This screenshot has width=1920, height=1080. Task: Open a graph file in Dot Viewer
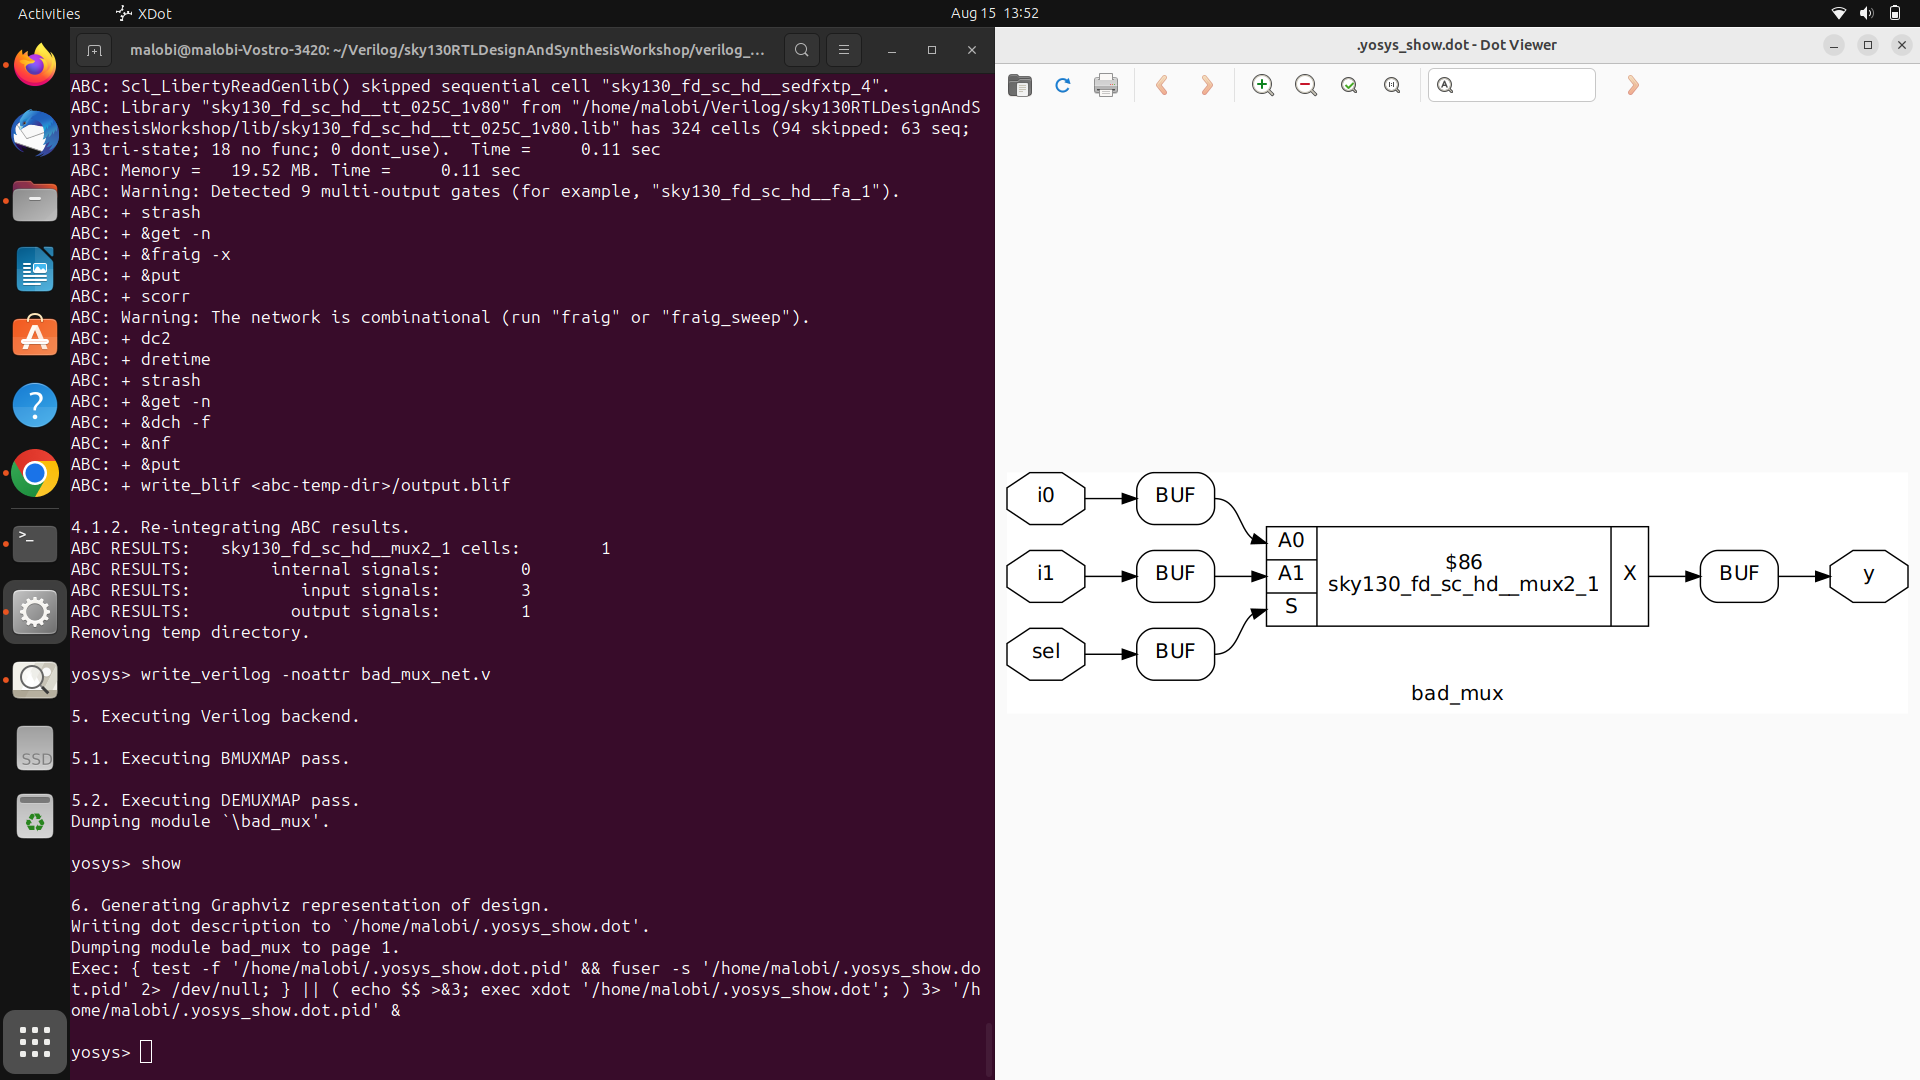[x=1019, y=85]
